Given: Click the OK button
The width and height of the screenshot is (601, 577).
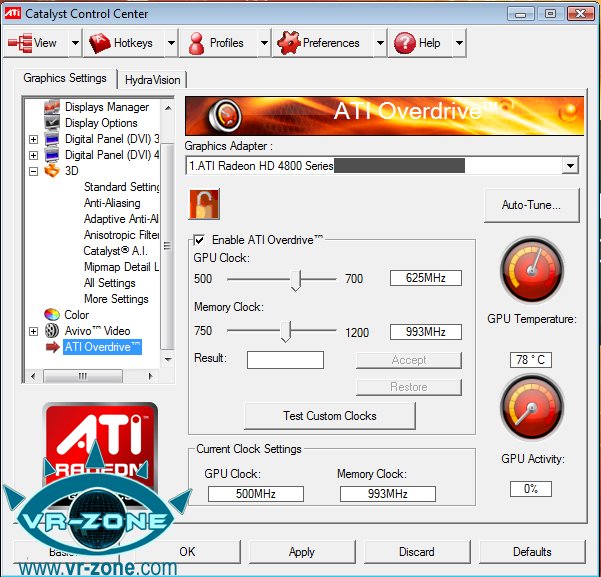Looking at the screenshot, I should (187, 552).
